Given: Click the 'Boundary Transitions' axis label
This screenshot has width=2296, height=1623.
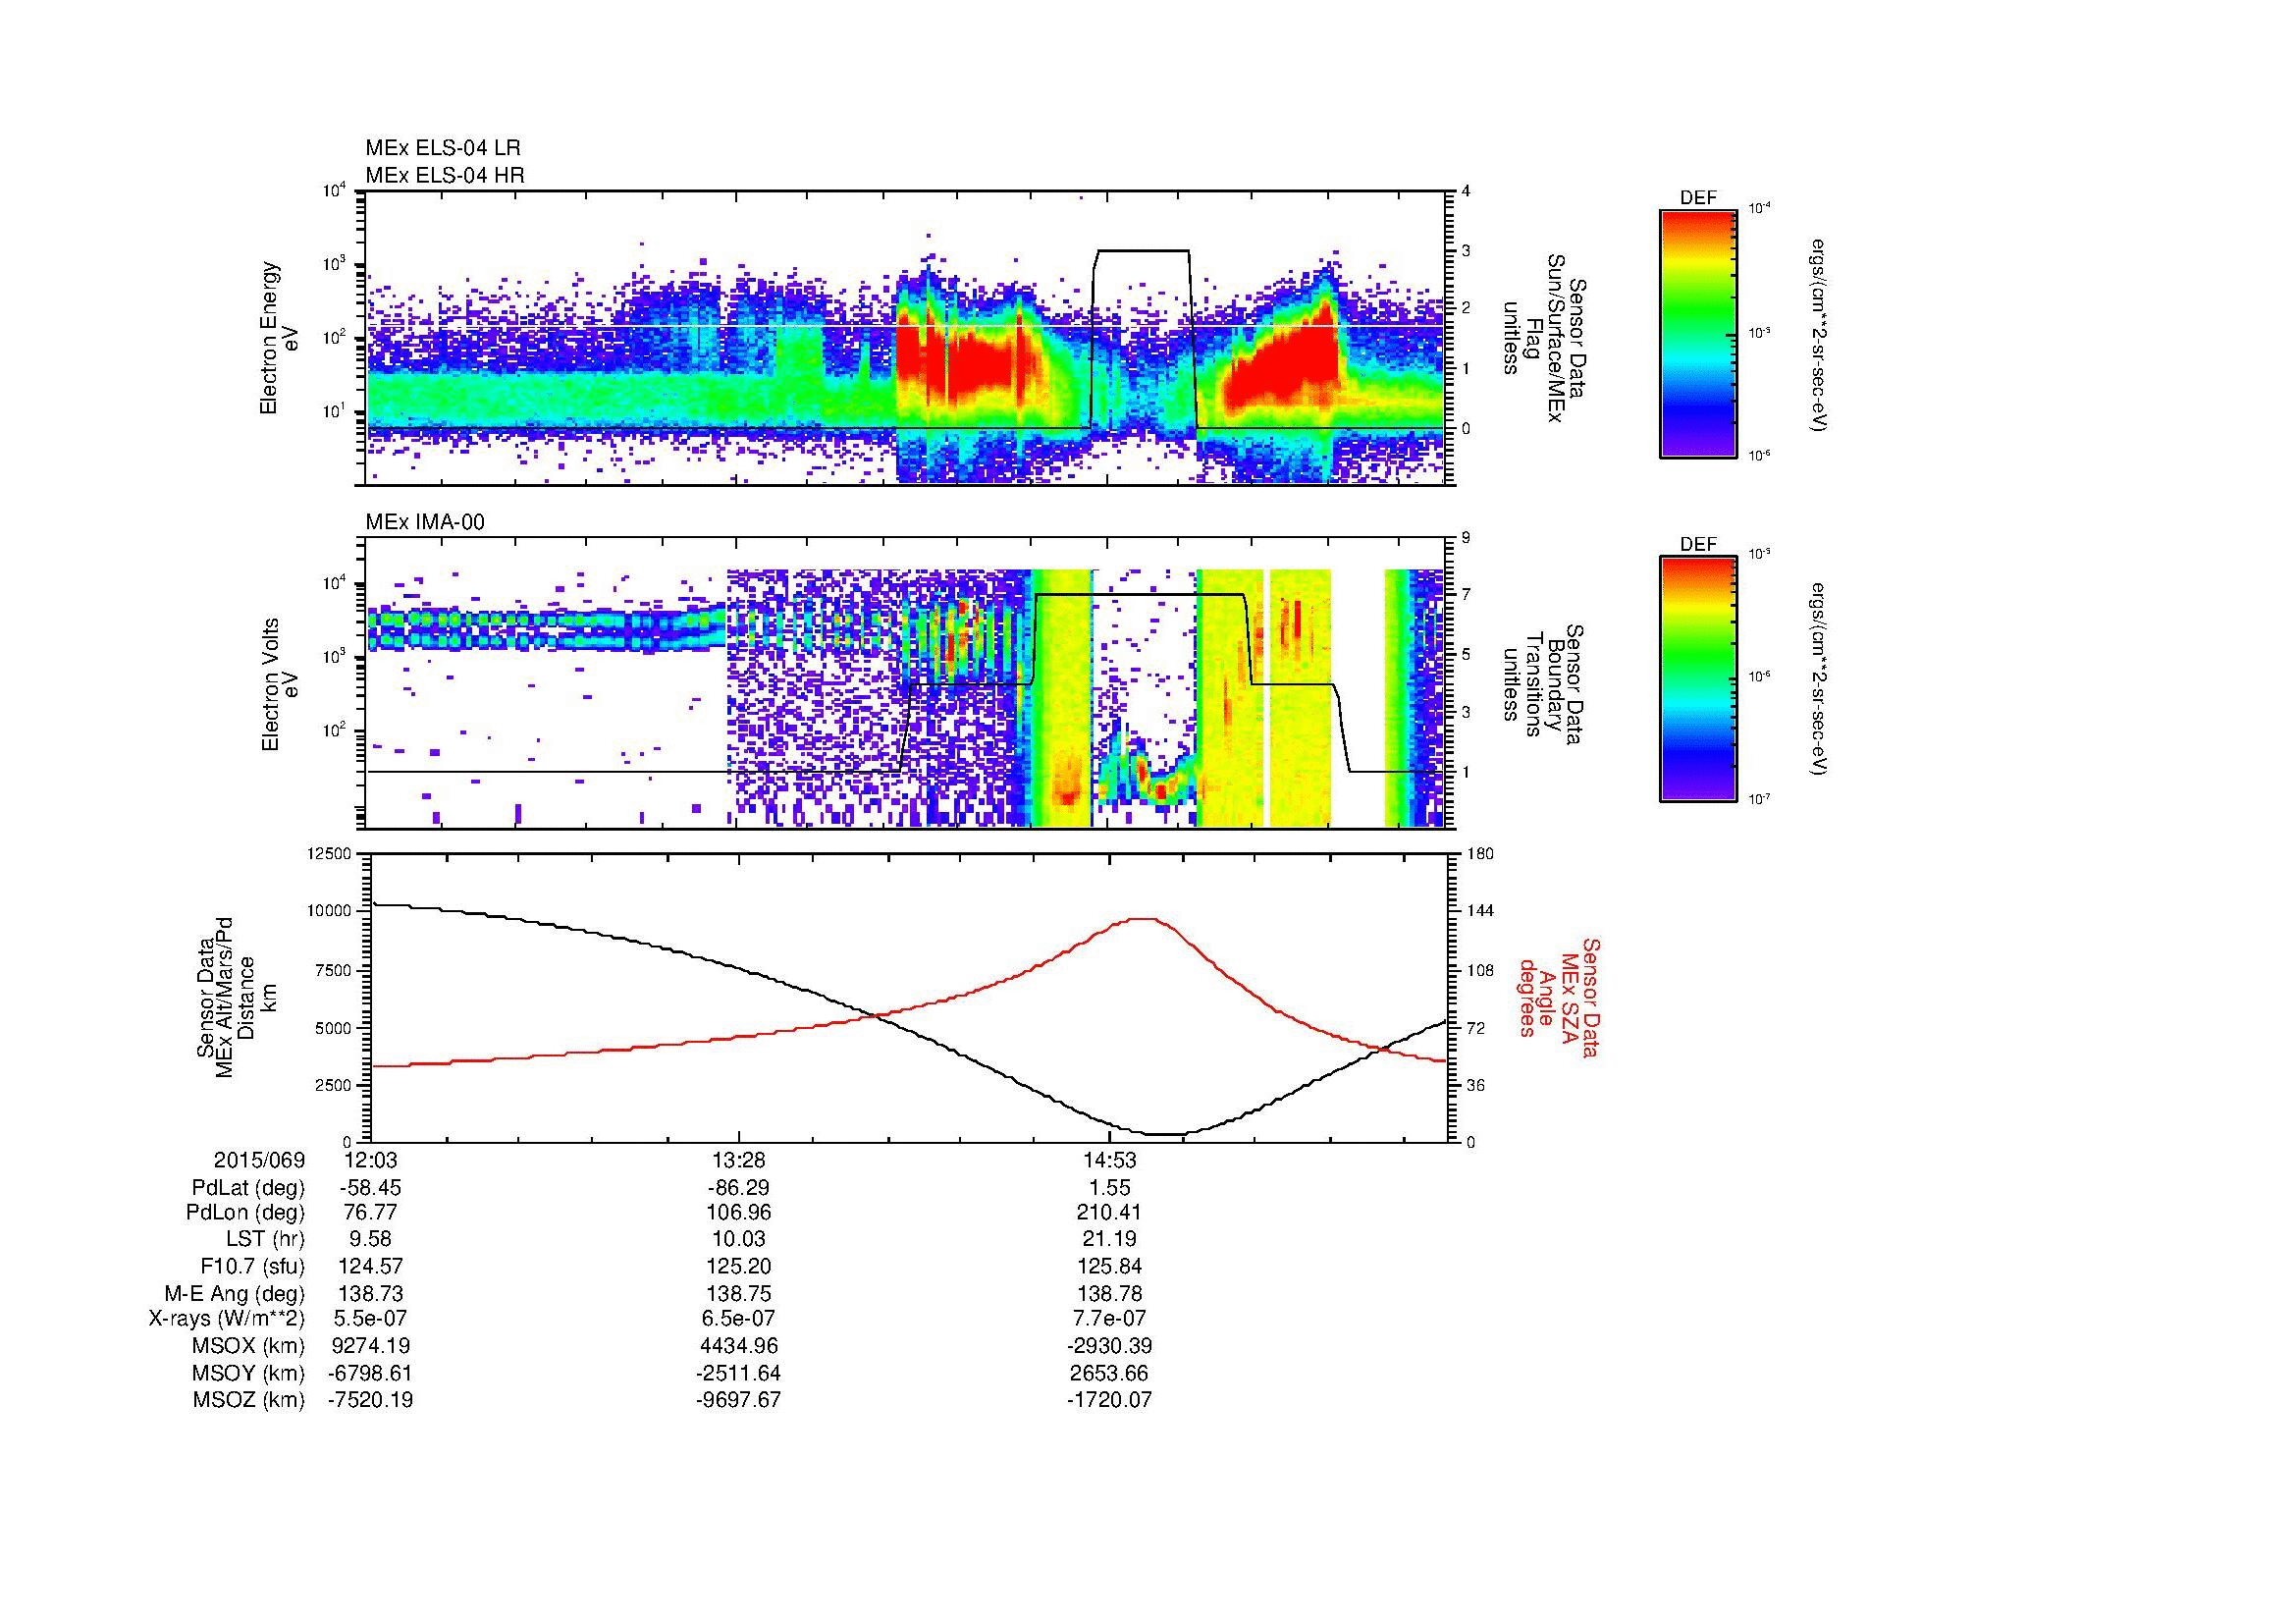Looking at the screenshot, I should [1546, 685].
